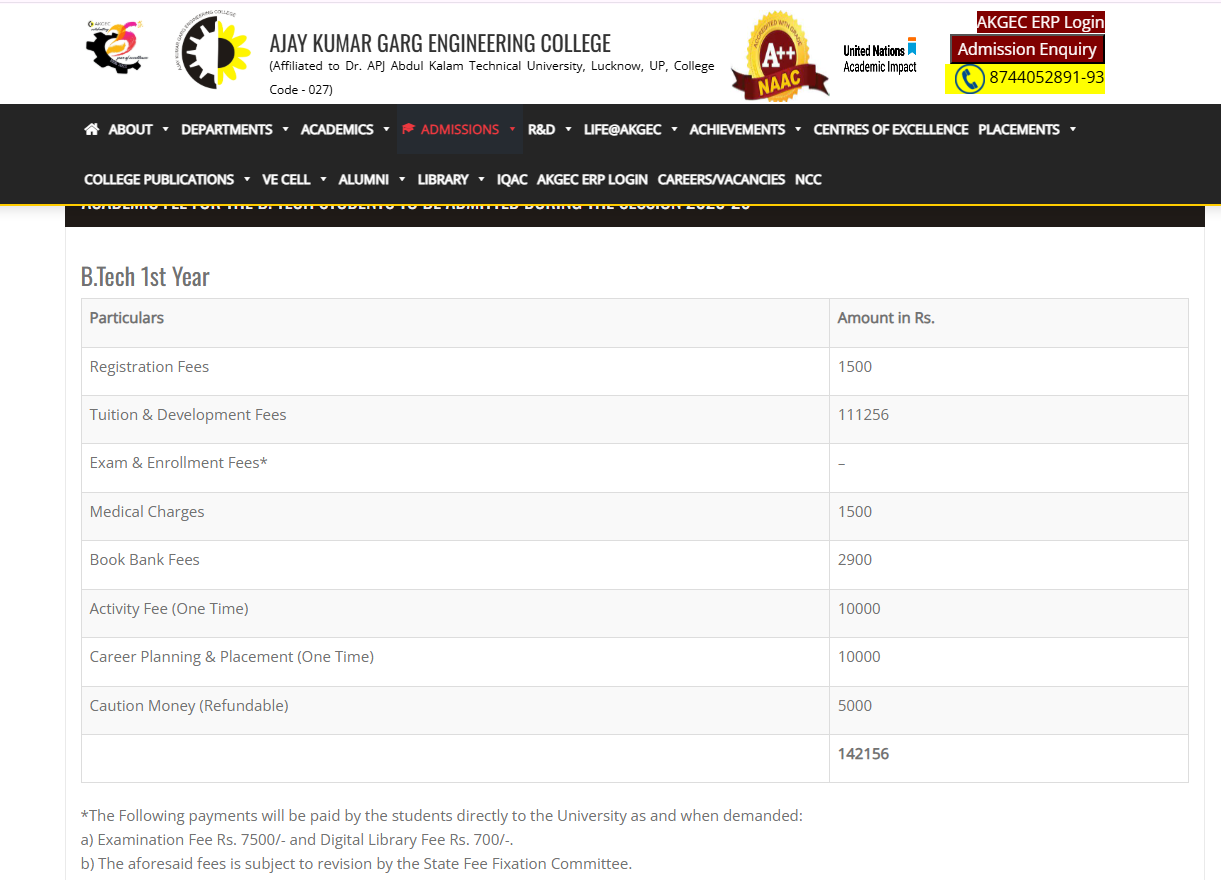Open the CAREERS/VACANCIES menu item
Viewport: 1221px width, 880px height.
tap(721, 179)
